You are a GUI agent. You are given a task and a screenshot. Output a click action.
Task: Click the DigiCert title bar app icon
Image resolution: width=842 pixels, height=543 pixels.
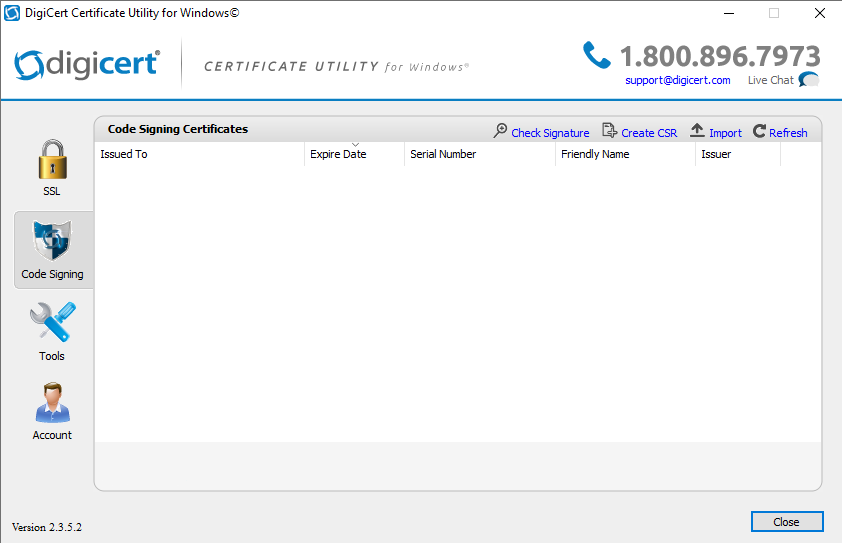point(12,13)
